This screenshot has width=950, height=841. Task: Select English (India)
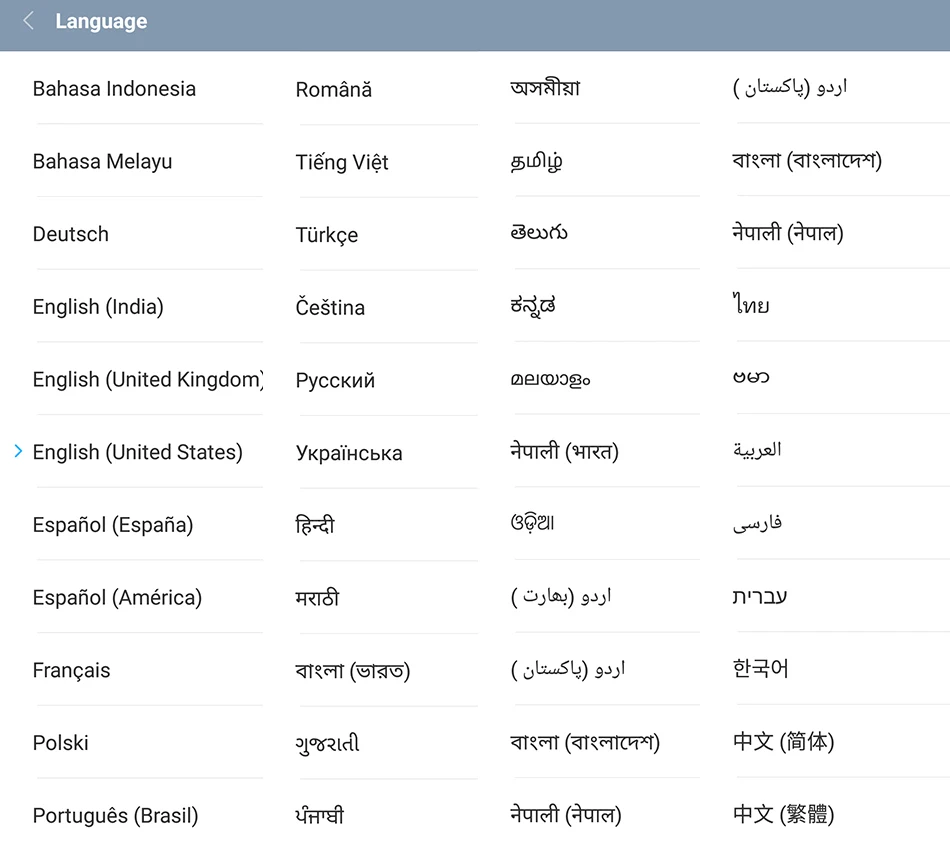click(x=98, y=307)
